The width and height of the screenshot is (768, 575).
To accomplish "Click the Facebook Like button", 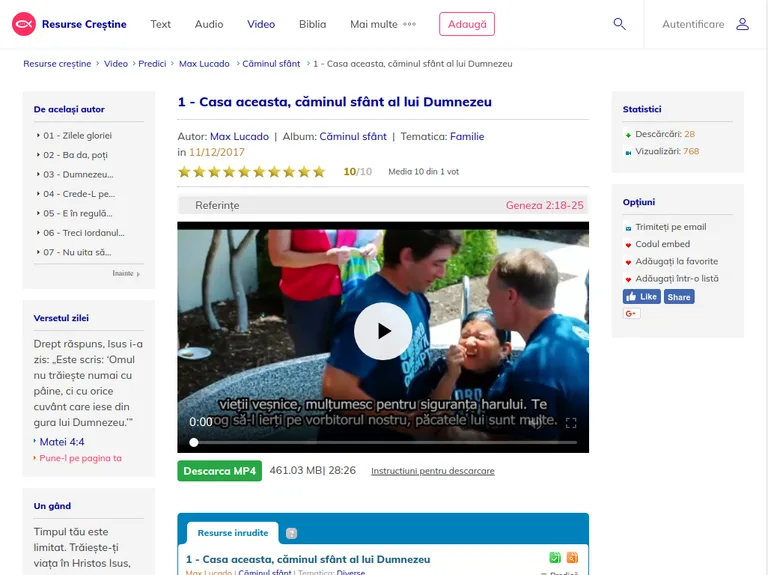I will pyautogui.click(x=642, y=297).
